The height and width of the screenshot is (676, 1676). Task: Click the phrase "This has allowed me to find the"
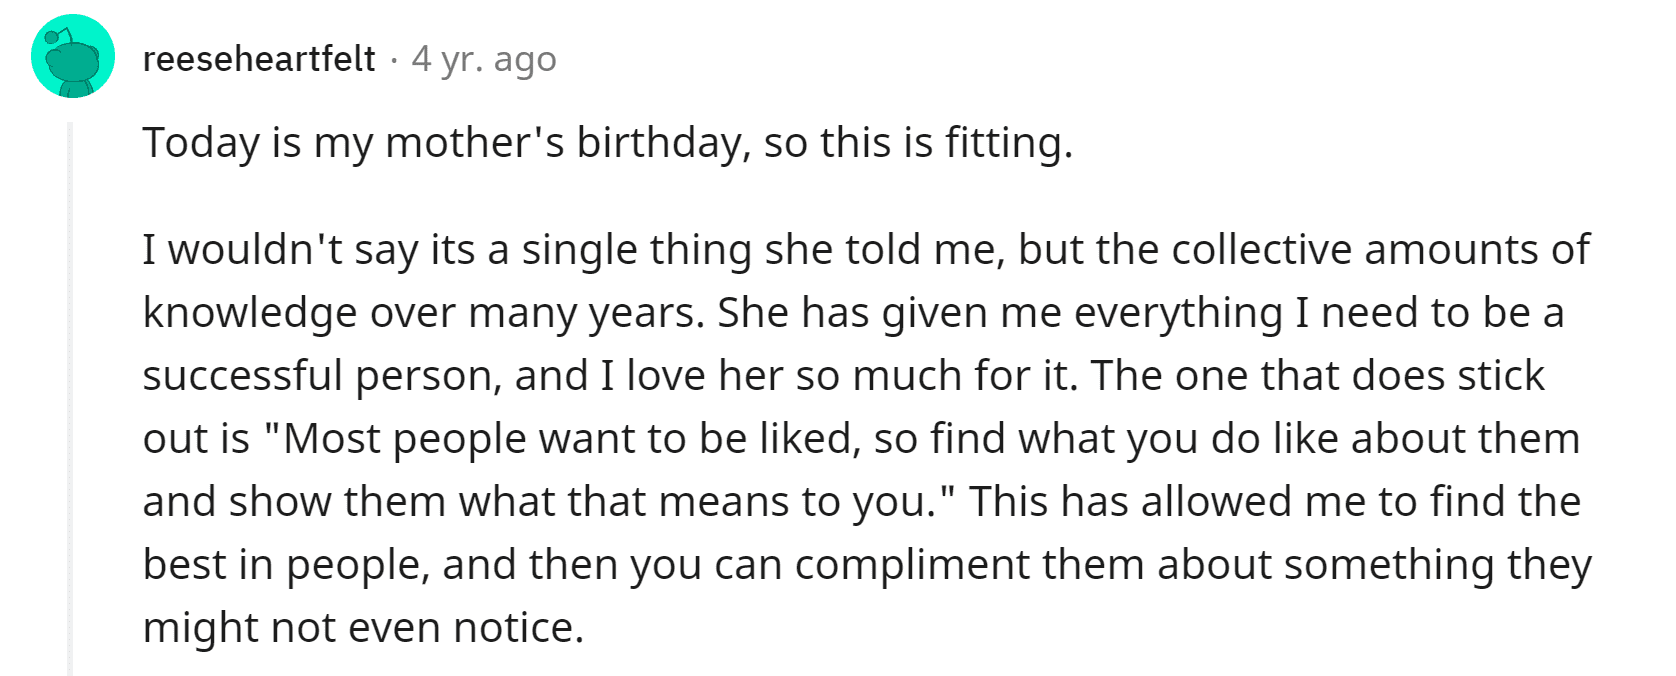[x=1275, y=502]
